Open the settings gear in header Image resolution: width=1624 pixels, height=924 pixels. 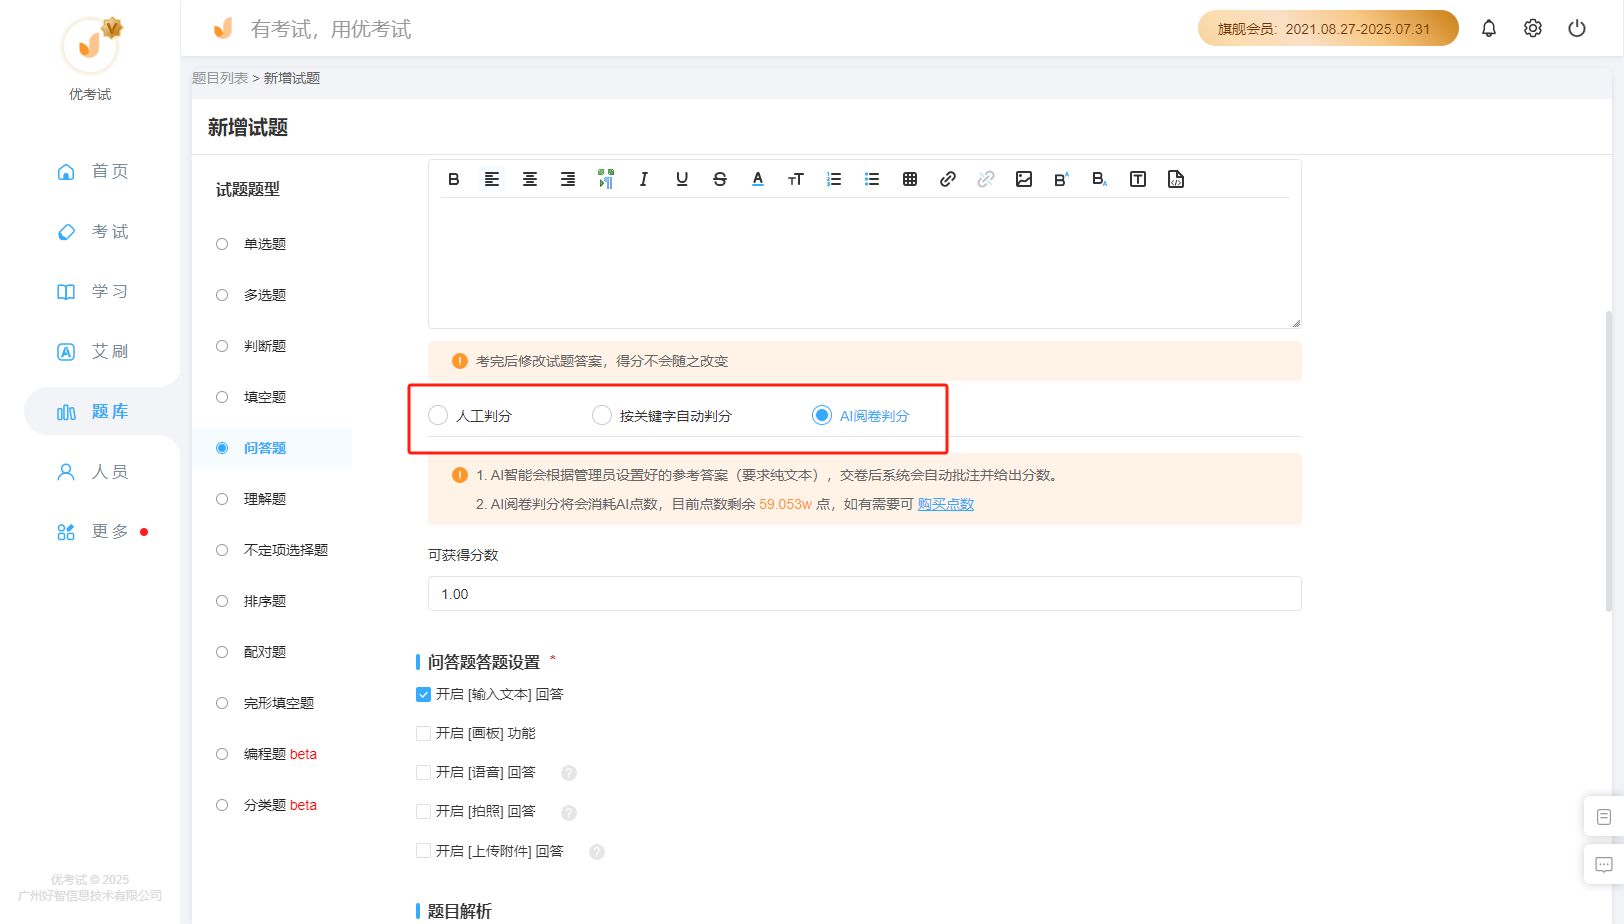click(1533, 28)
